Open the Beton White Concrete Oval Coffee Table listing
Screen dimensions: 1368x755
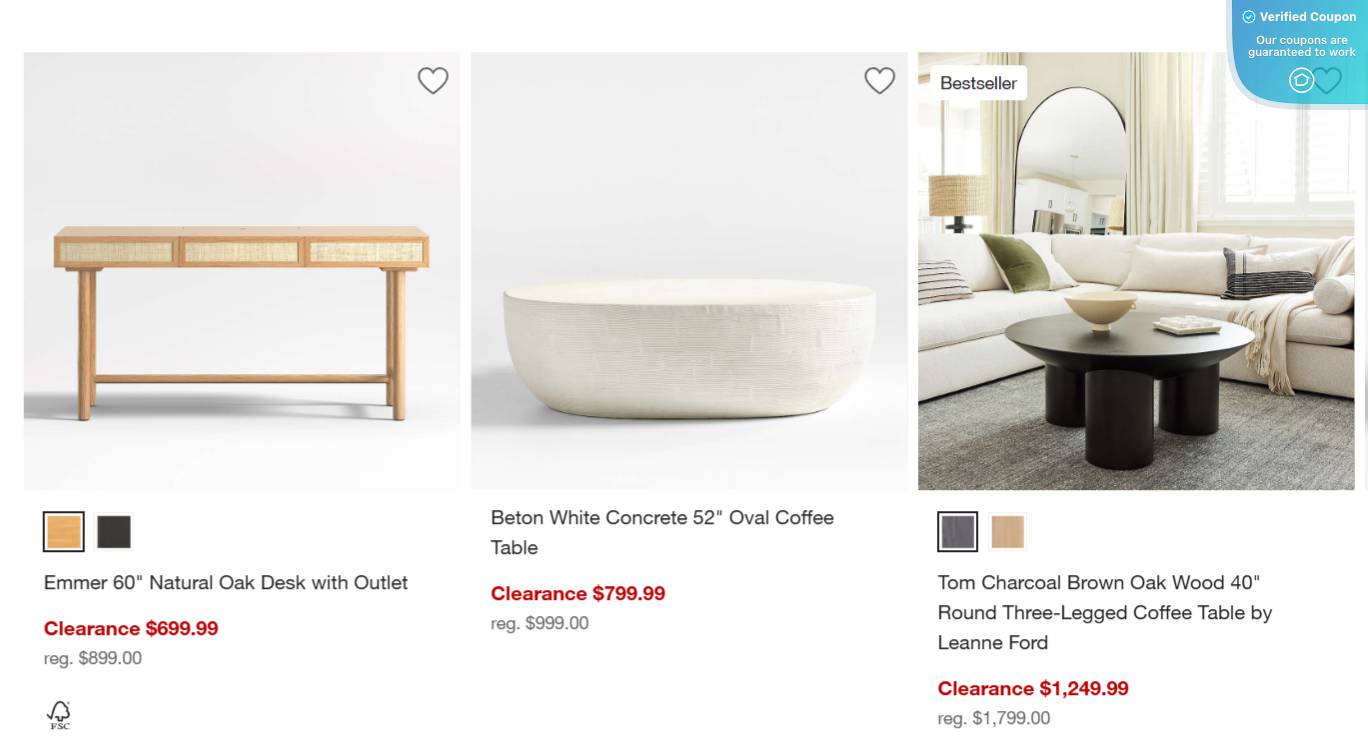tap(662, 532)
